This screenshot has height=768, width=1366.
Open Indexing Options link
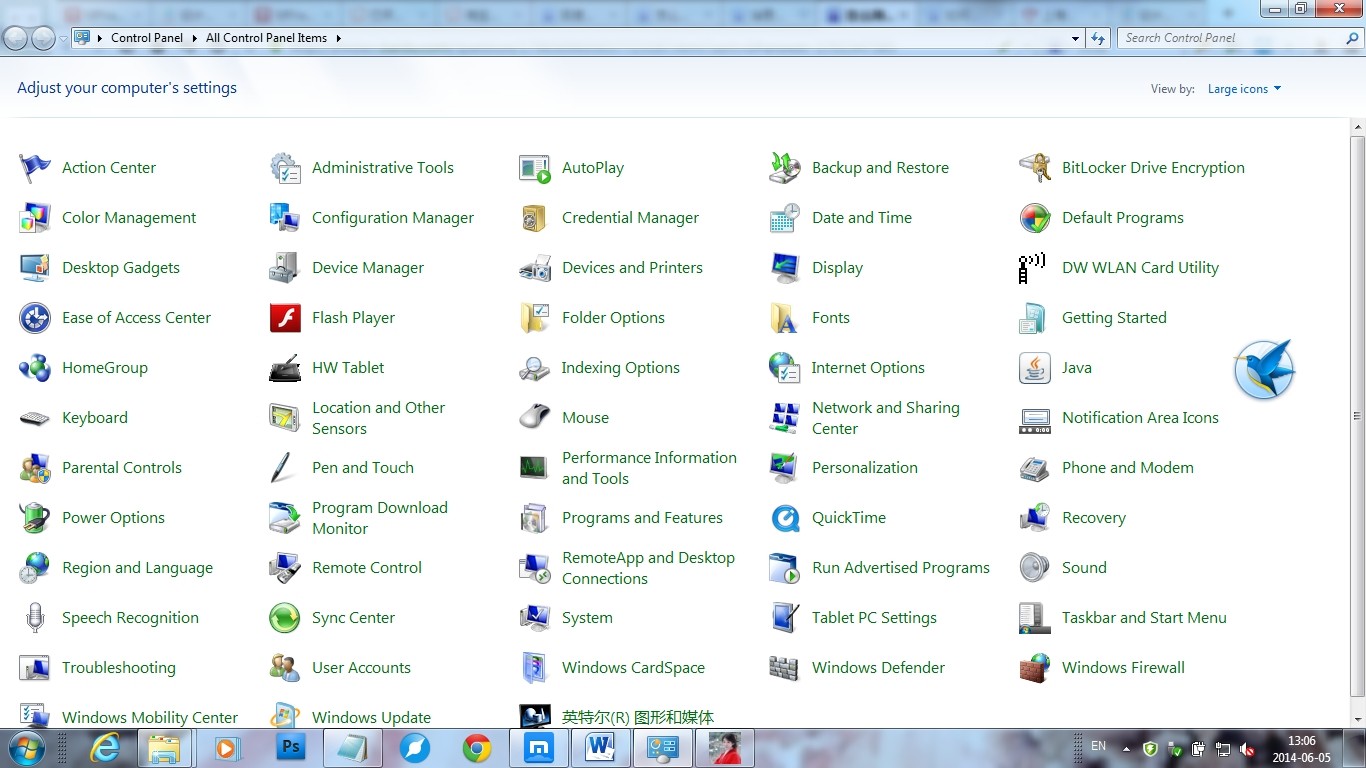point(620,368)
